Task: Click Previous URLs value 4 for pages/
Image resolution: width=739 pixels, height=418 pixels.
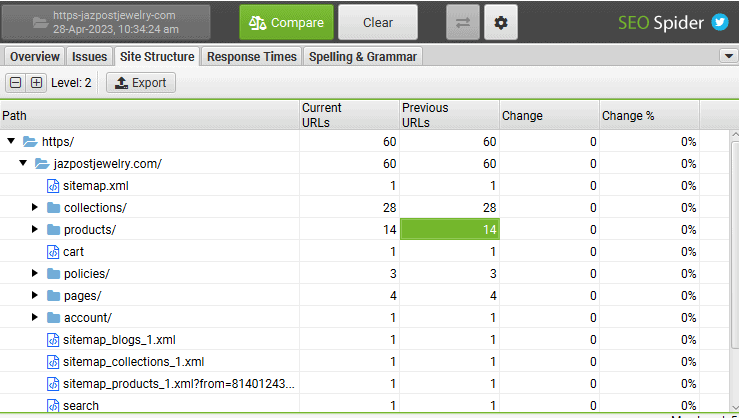Action: [x=493, y=295]
